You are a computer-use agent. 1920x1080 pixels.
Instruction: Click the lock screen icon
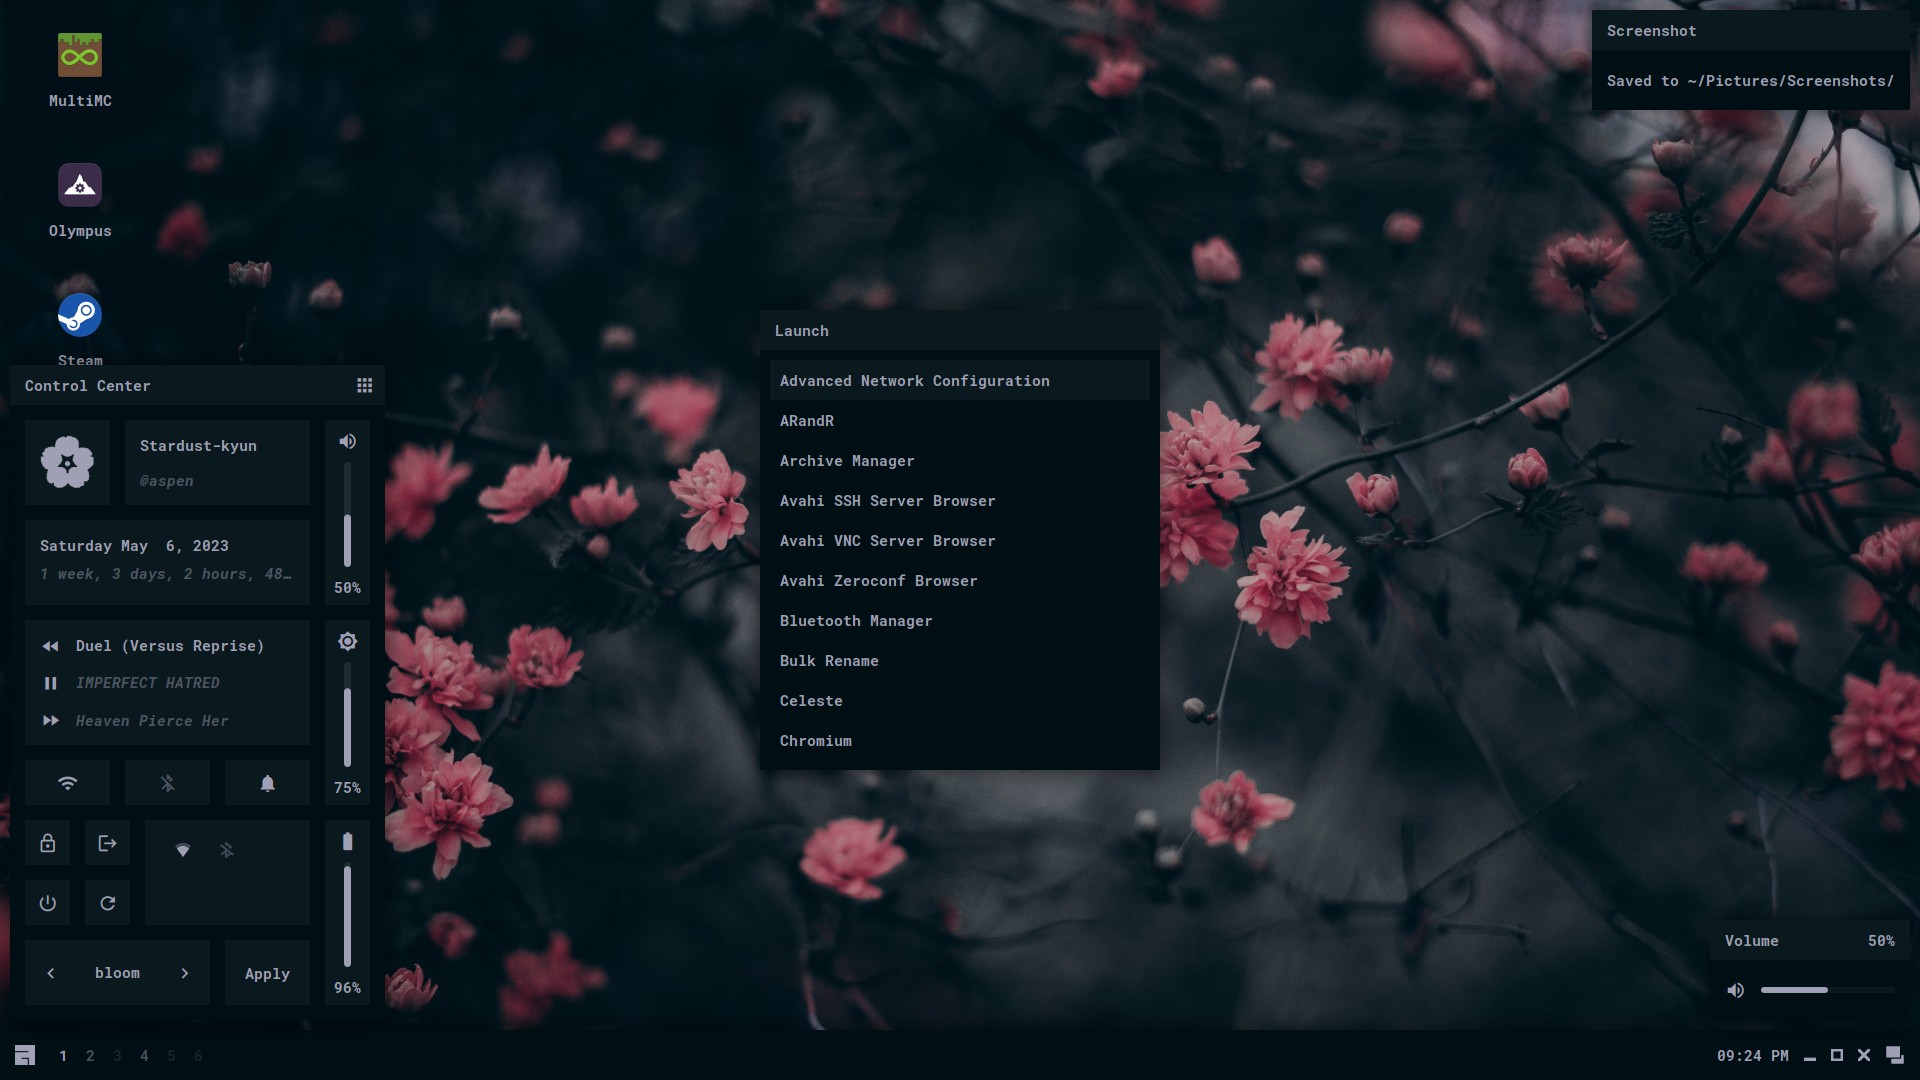click(47, 843)
